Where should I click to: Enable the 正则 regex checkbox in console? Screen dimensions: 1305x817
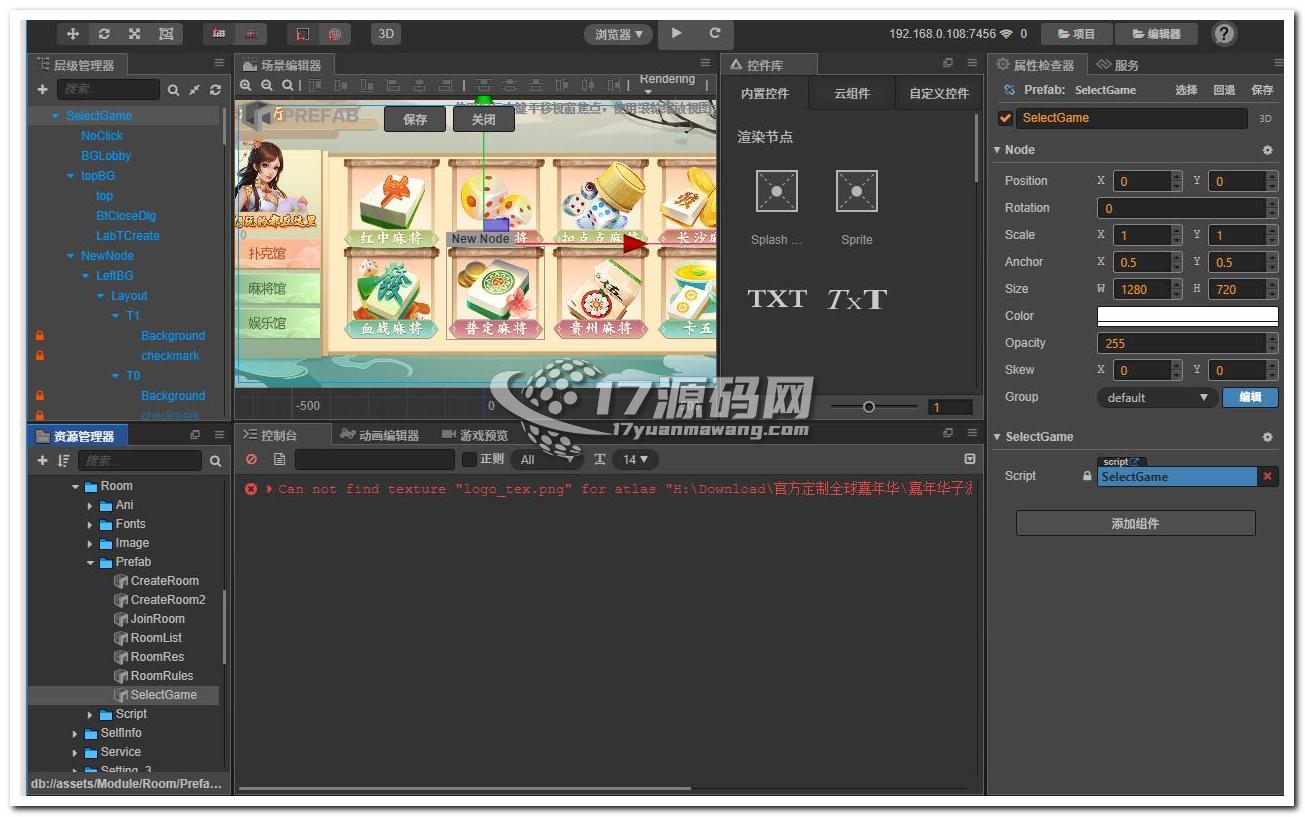click(468, 459)
